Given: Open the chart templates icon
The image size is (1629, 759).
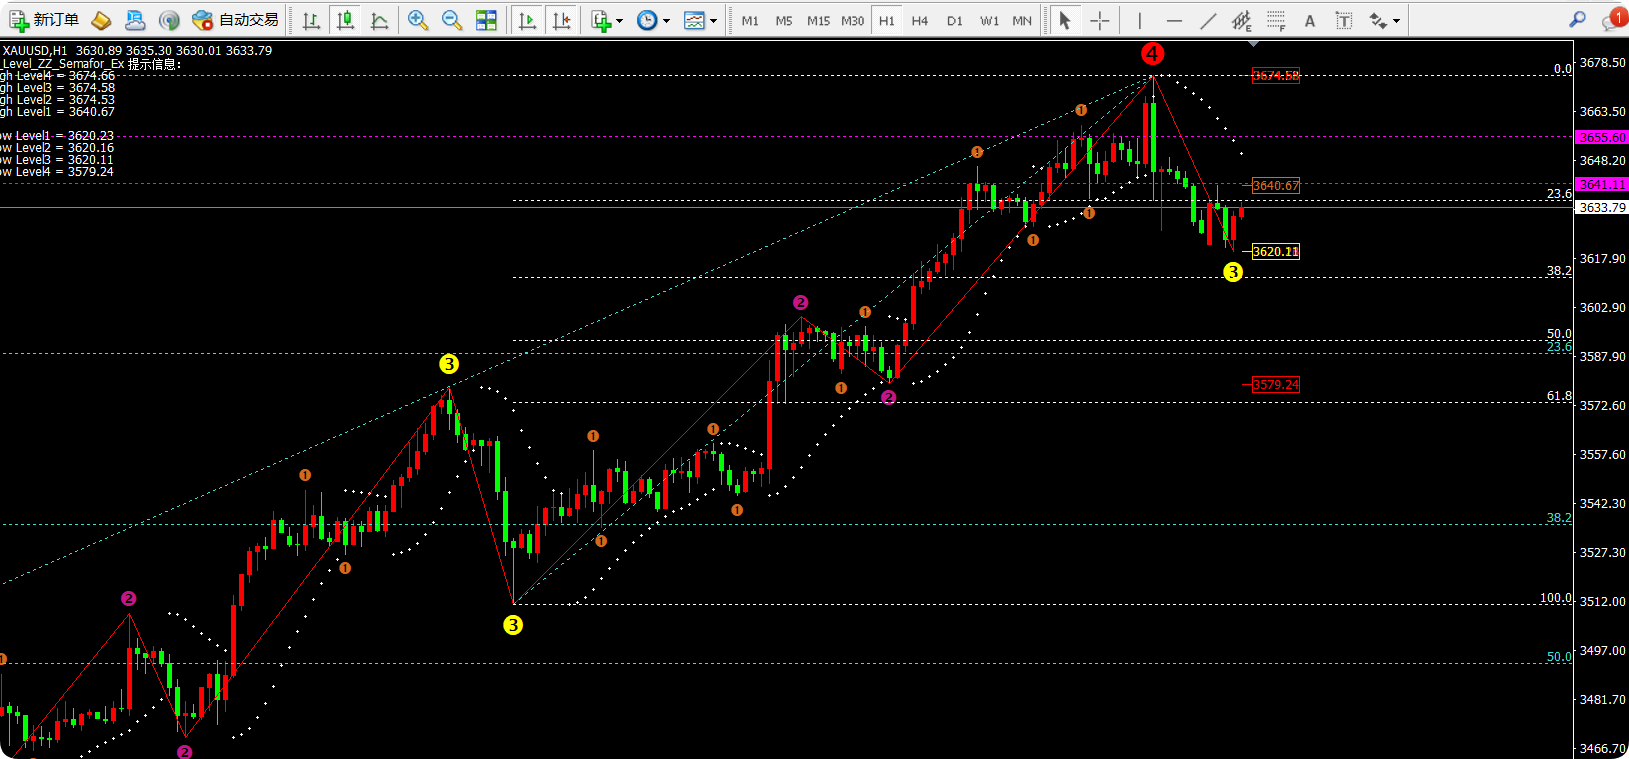Looking at the screenshot, I should (x=694, y=20).
